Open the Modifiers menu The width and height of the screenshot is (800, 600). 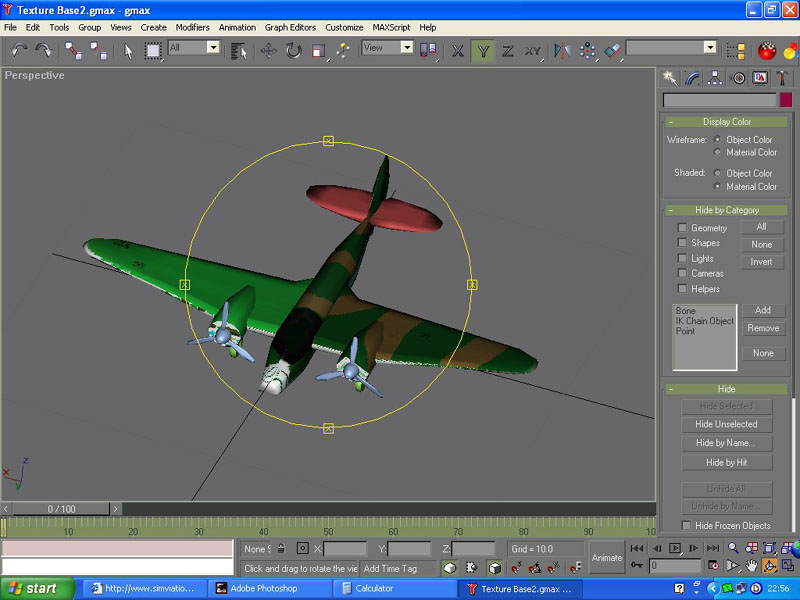tap(192, 27)
